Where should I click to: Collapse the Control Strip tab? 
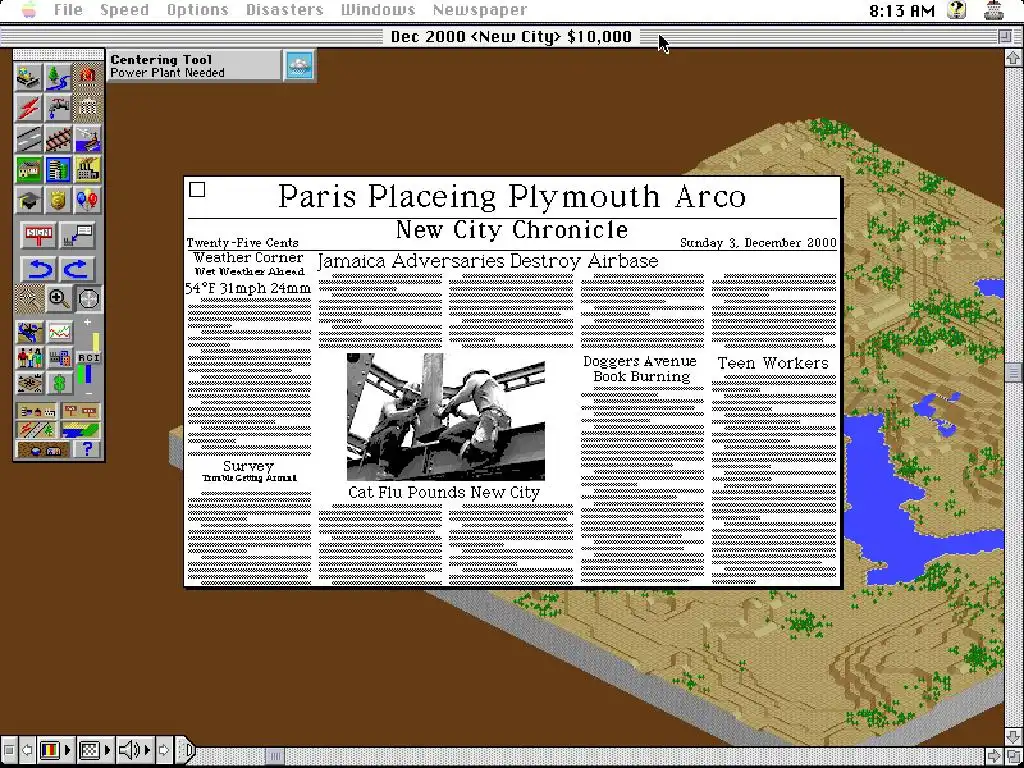pyautogui.click(x=187, y=750)
